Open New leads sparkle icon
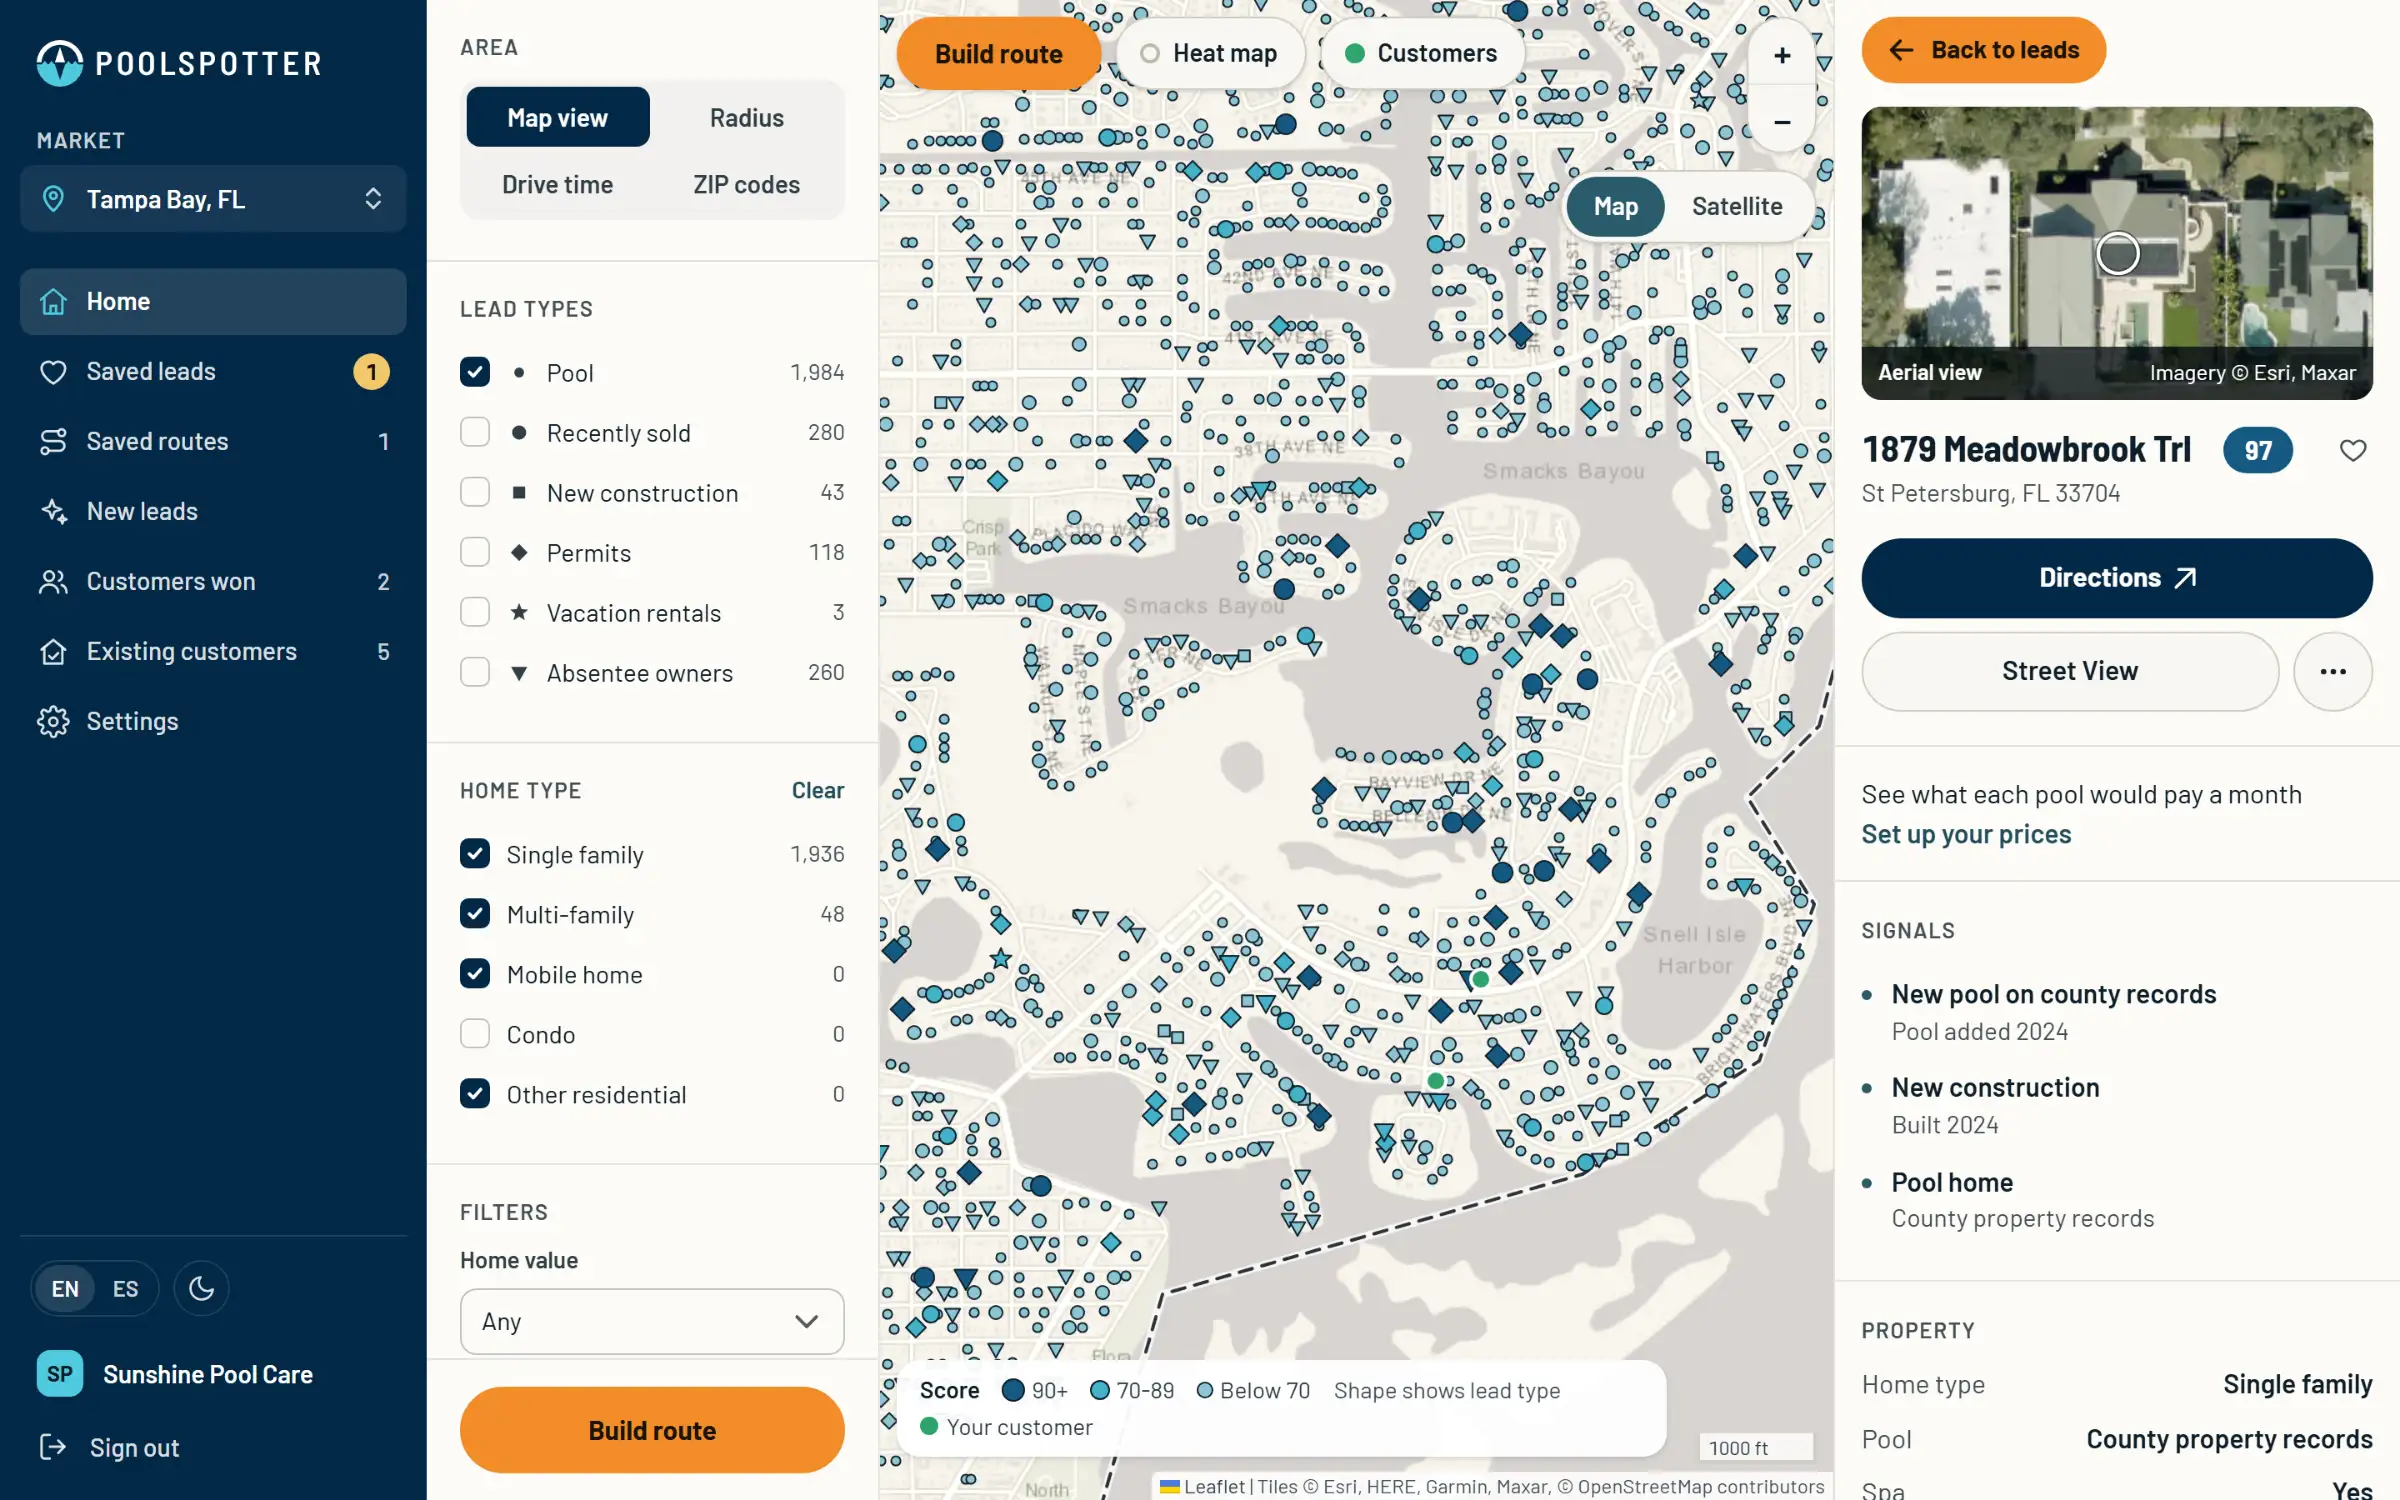Image resolution: width=2400 pixels, height=1500 pixels. (x=53, y=511)
